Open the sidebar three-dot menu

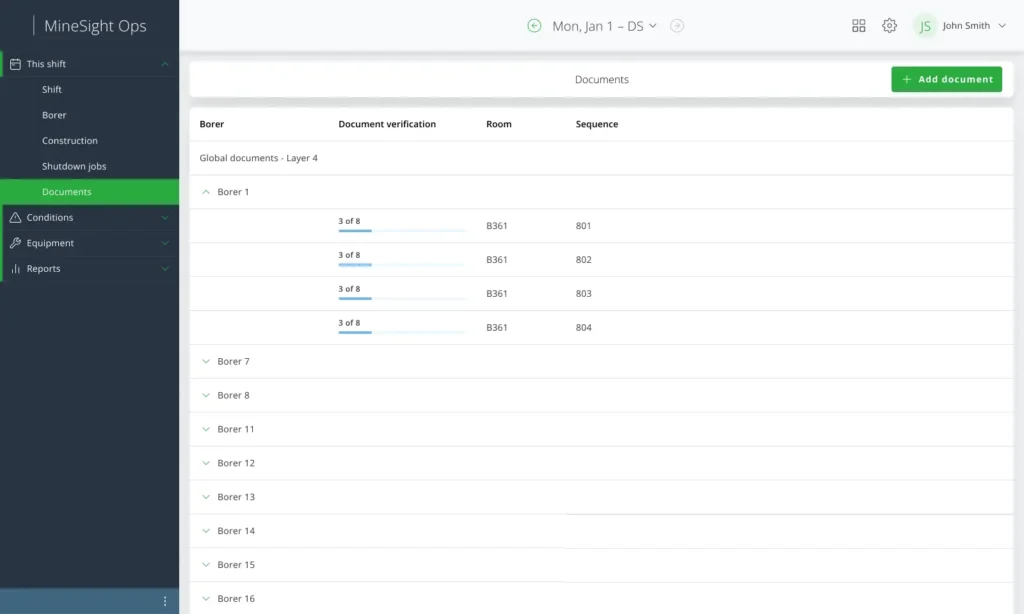(x=165, y=601)
